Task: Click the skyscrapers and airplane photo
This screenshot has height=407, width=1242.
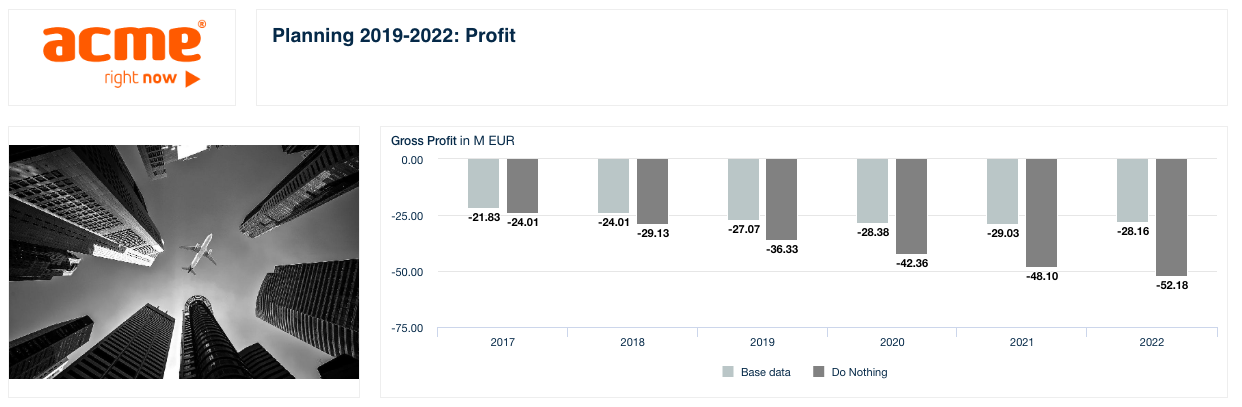Action: [x=184, y=262]
